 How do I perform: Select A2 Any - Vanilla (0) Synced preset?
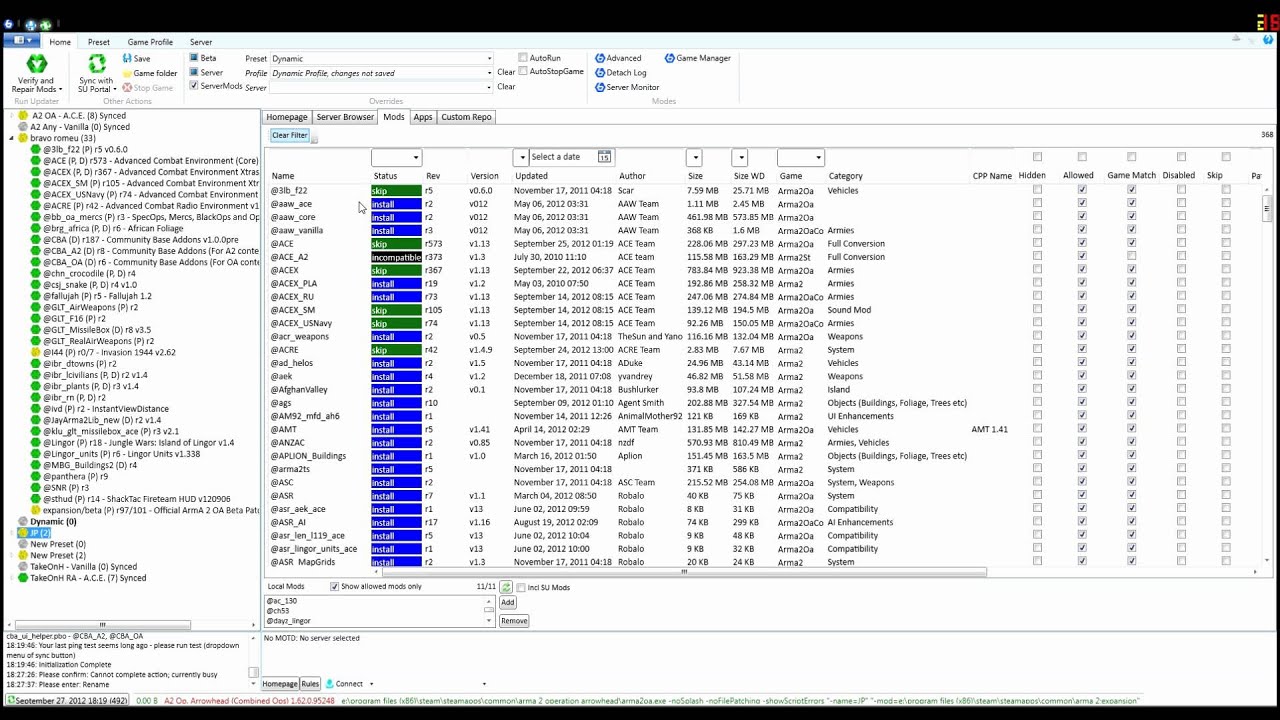tap(80, 127)
